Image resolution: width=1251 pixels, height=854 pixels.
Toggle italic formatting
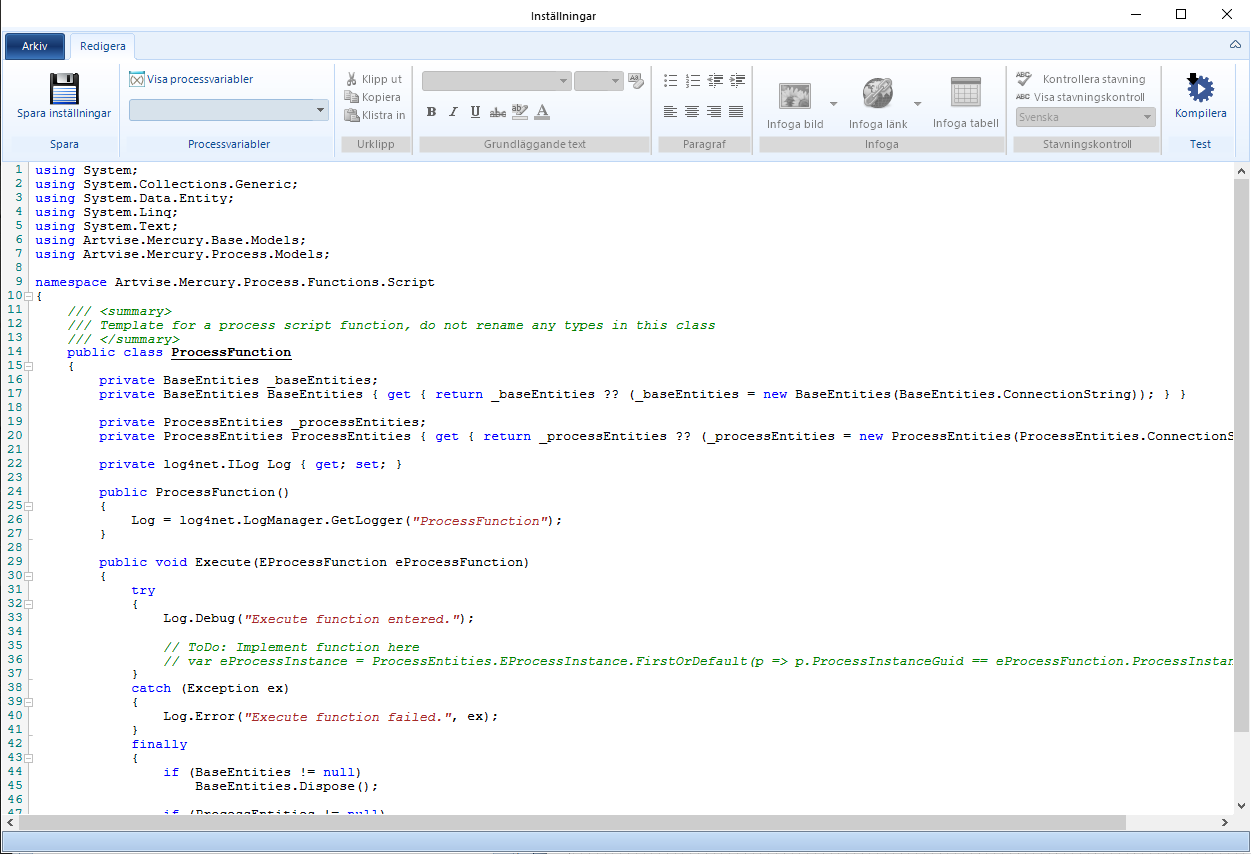[453, 112]
